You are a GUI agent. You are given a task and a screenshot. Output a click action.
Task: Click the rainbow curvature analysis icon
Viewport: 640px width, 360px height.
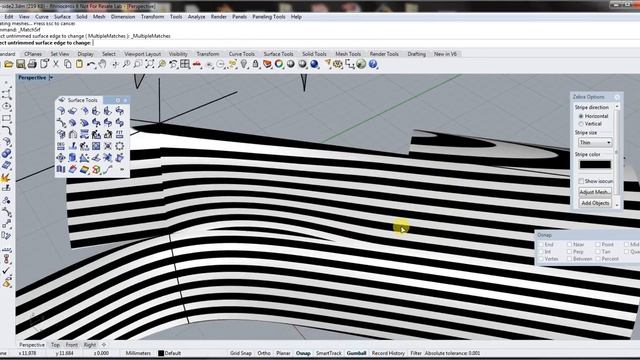84,169
